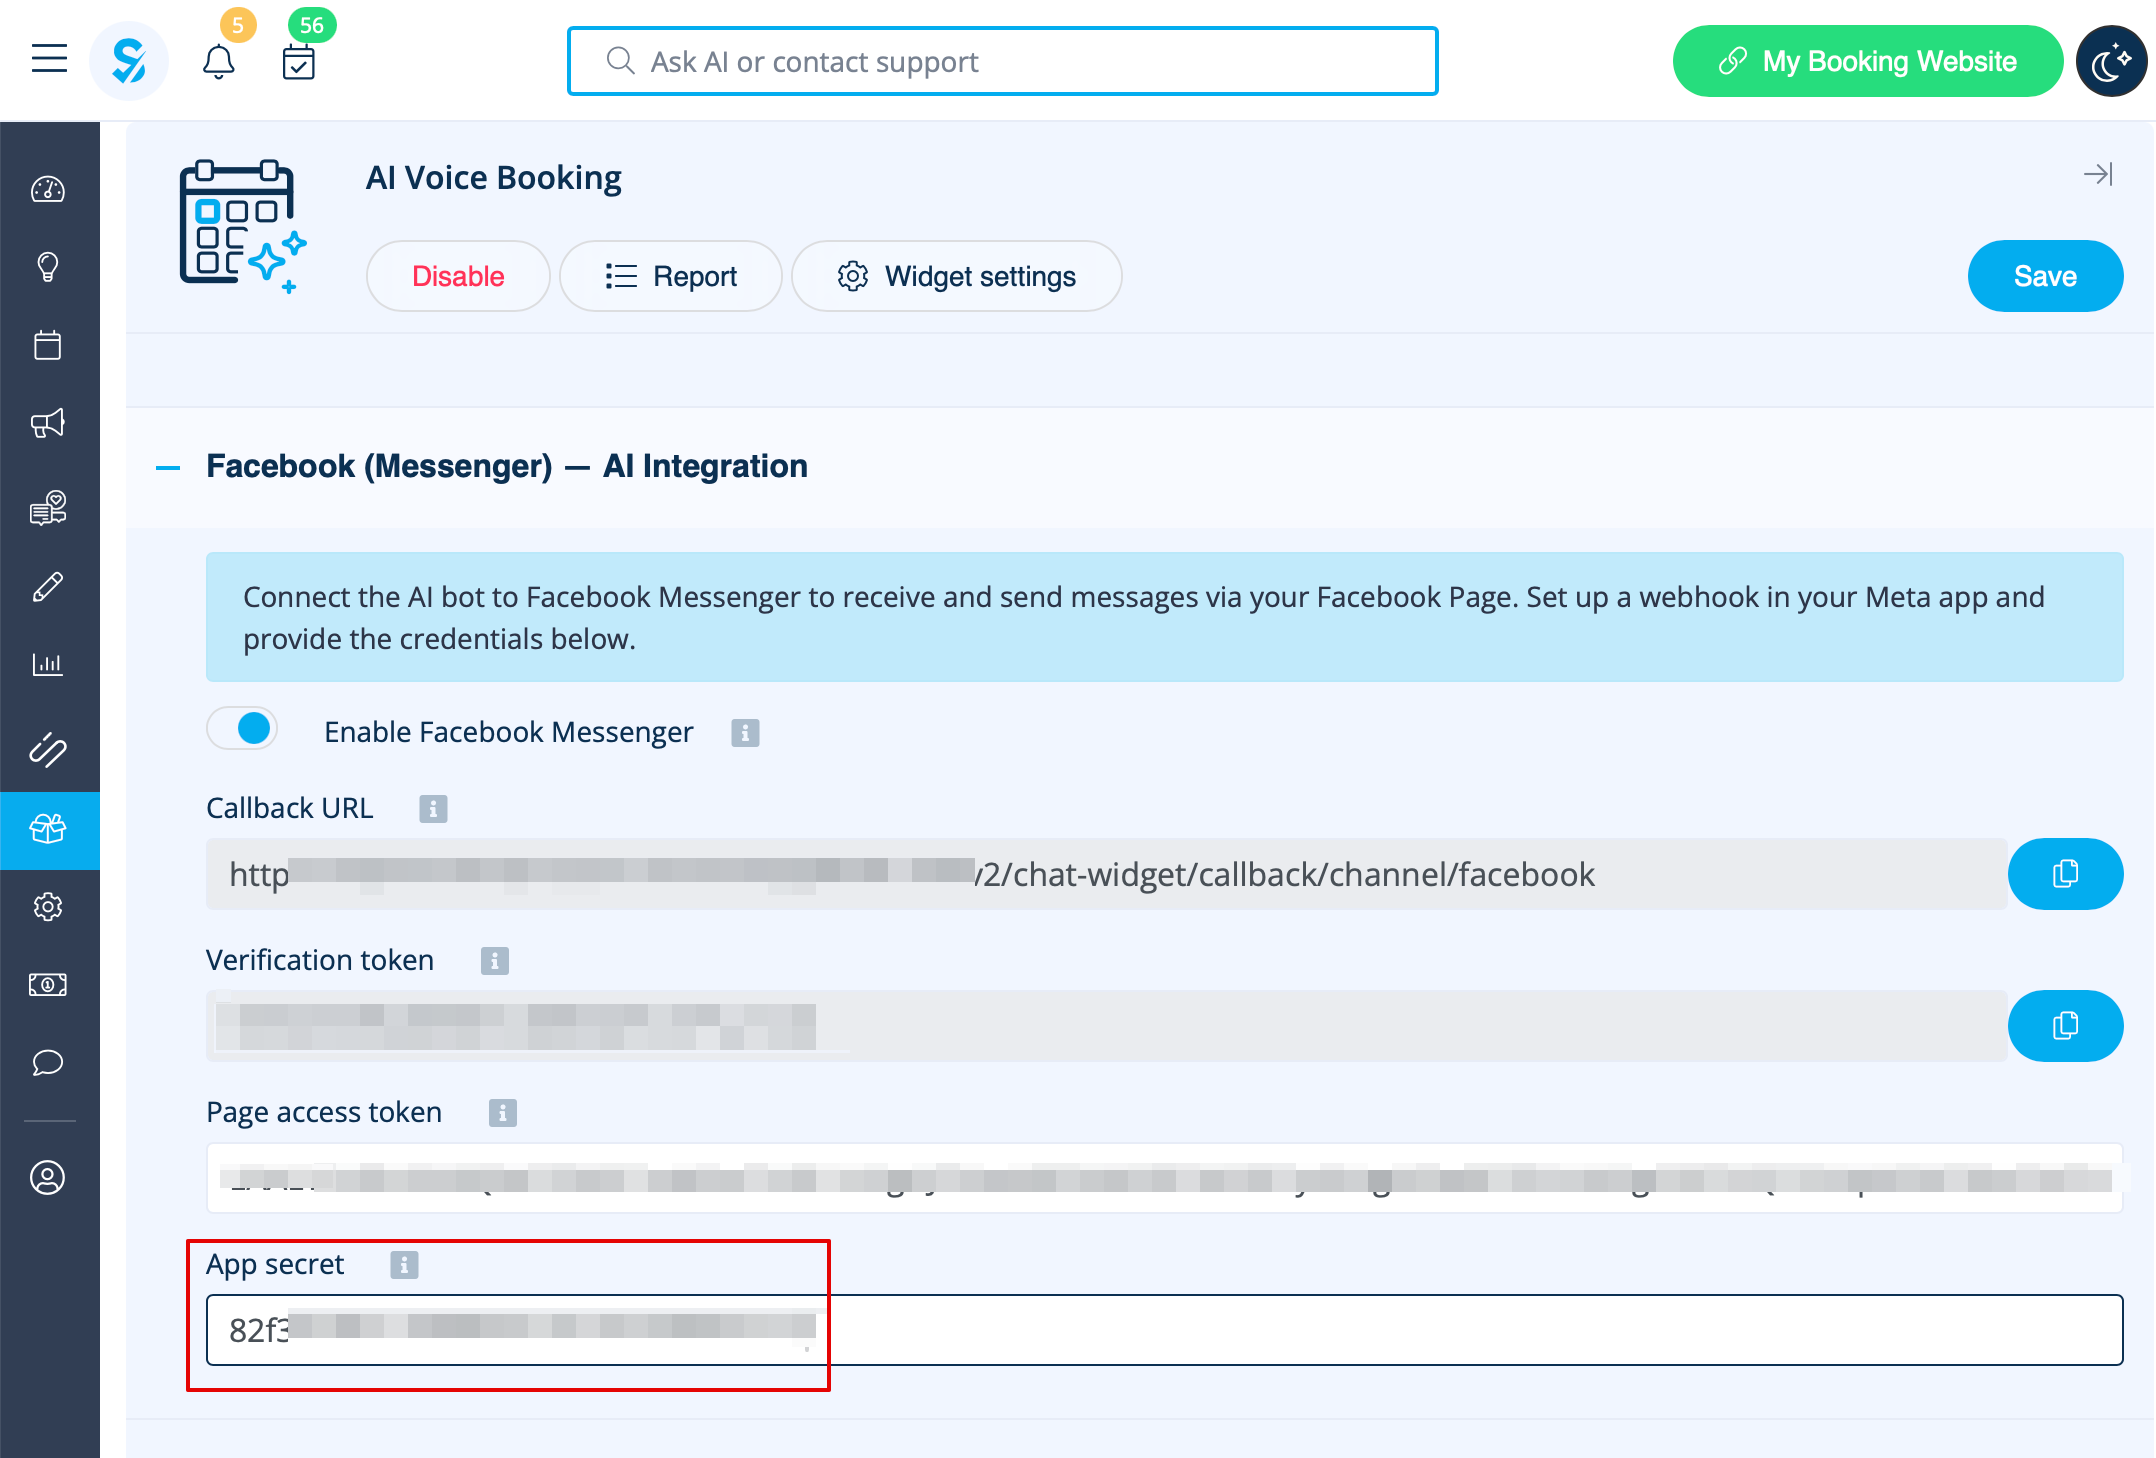Show info for App secret field
Image resolution: width=2156 pixels, height=1458 pixels.
[404, 1265]
